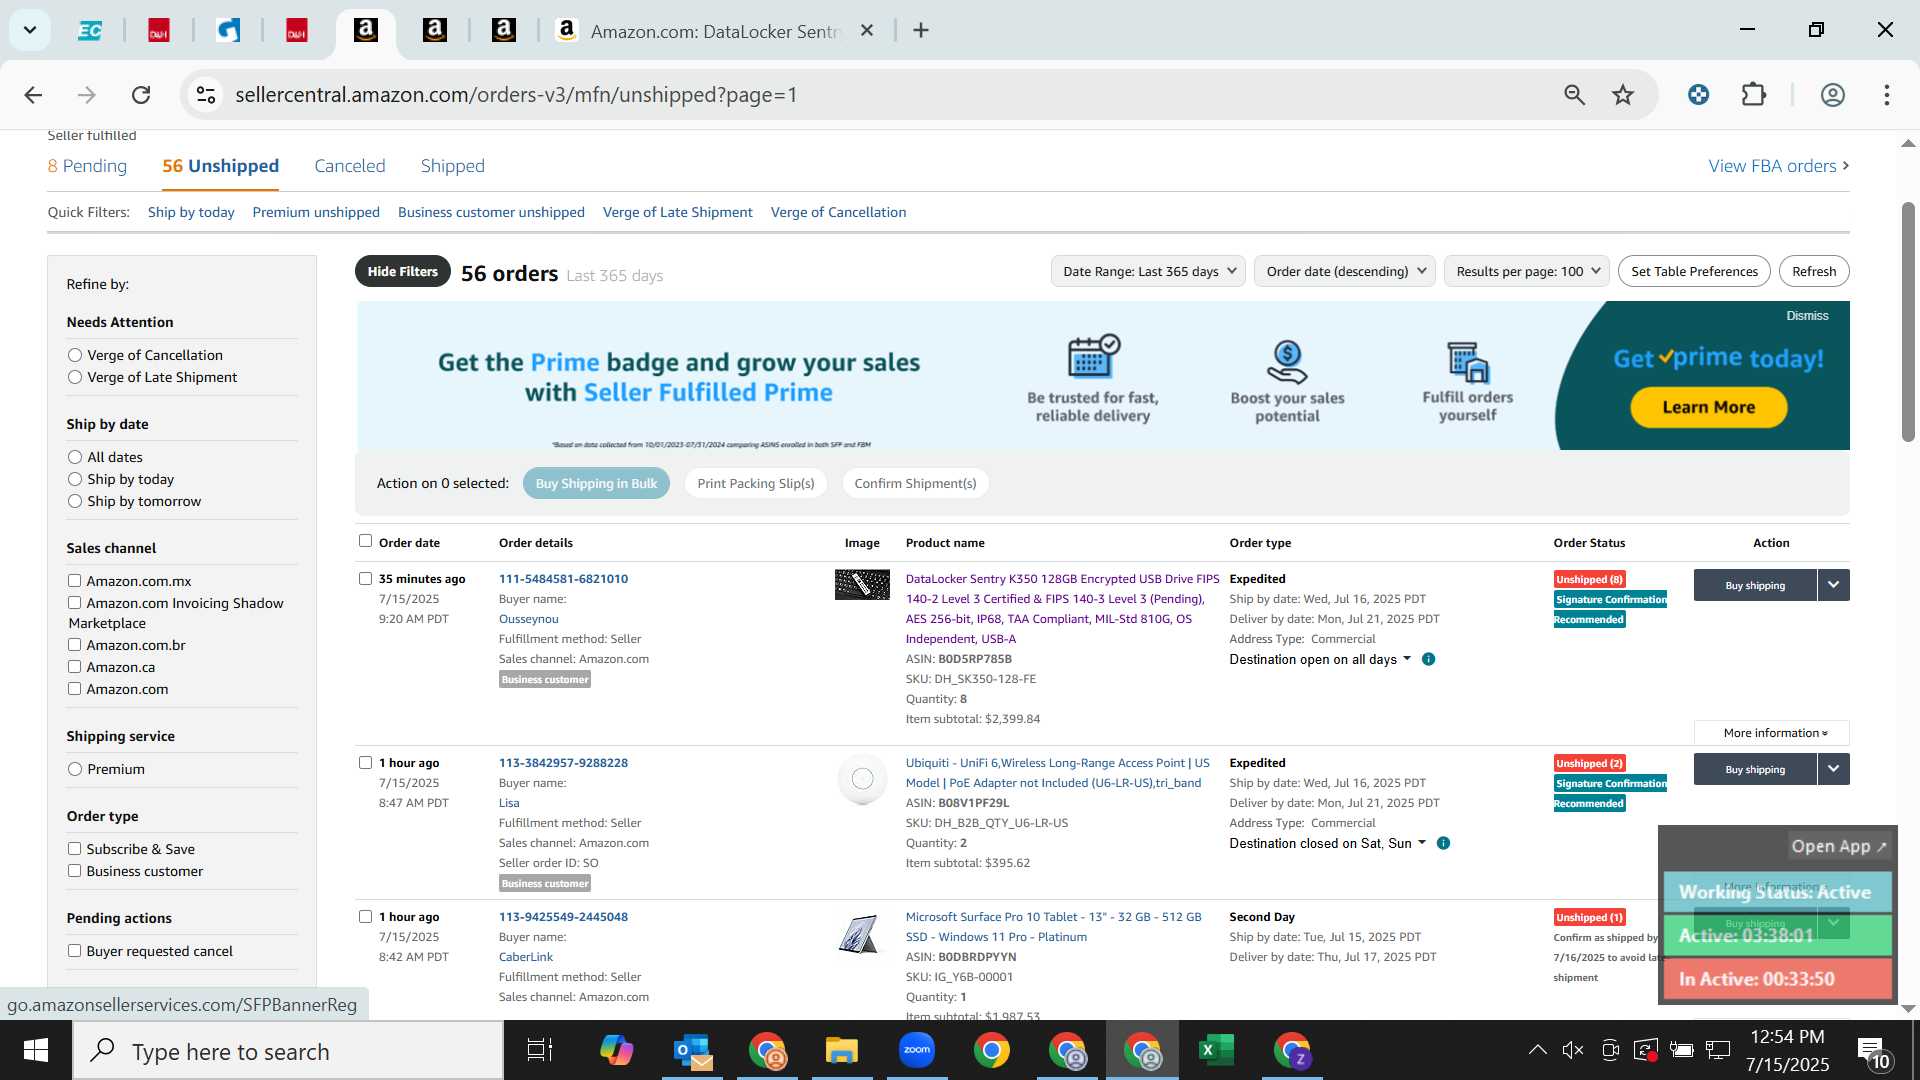Open the Chrome profile icon
This screenshot has height=1080, width=1920.
[x=1832, y=95]
